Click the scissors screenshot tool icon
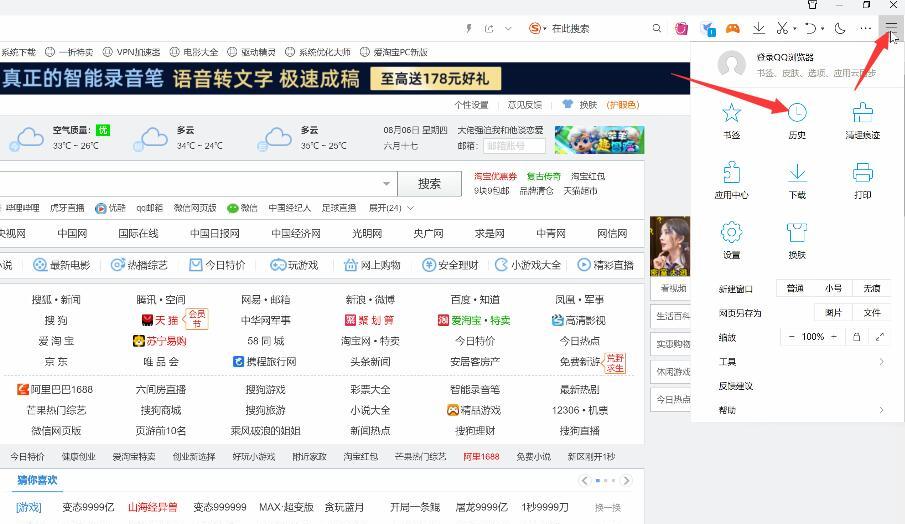The height and width of the screenshot is (524, 905). click(x=782, y=28)
